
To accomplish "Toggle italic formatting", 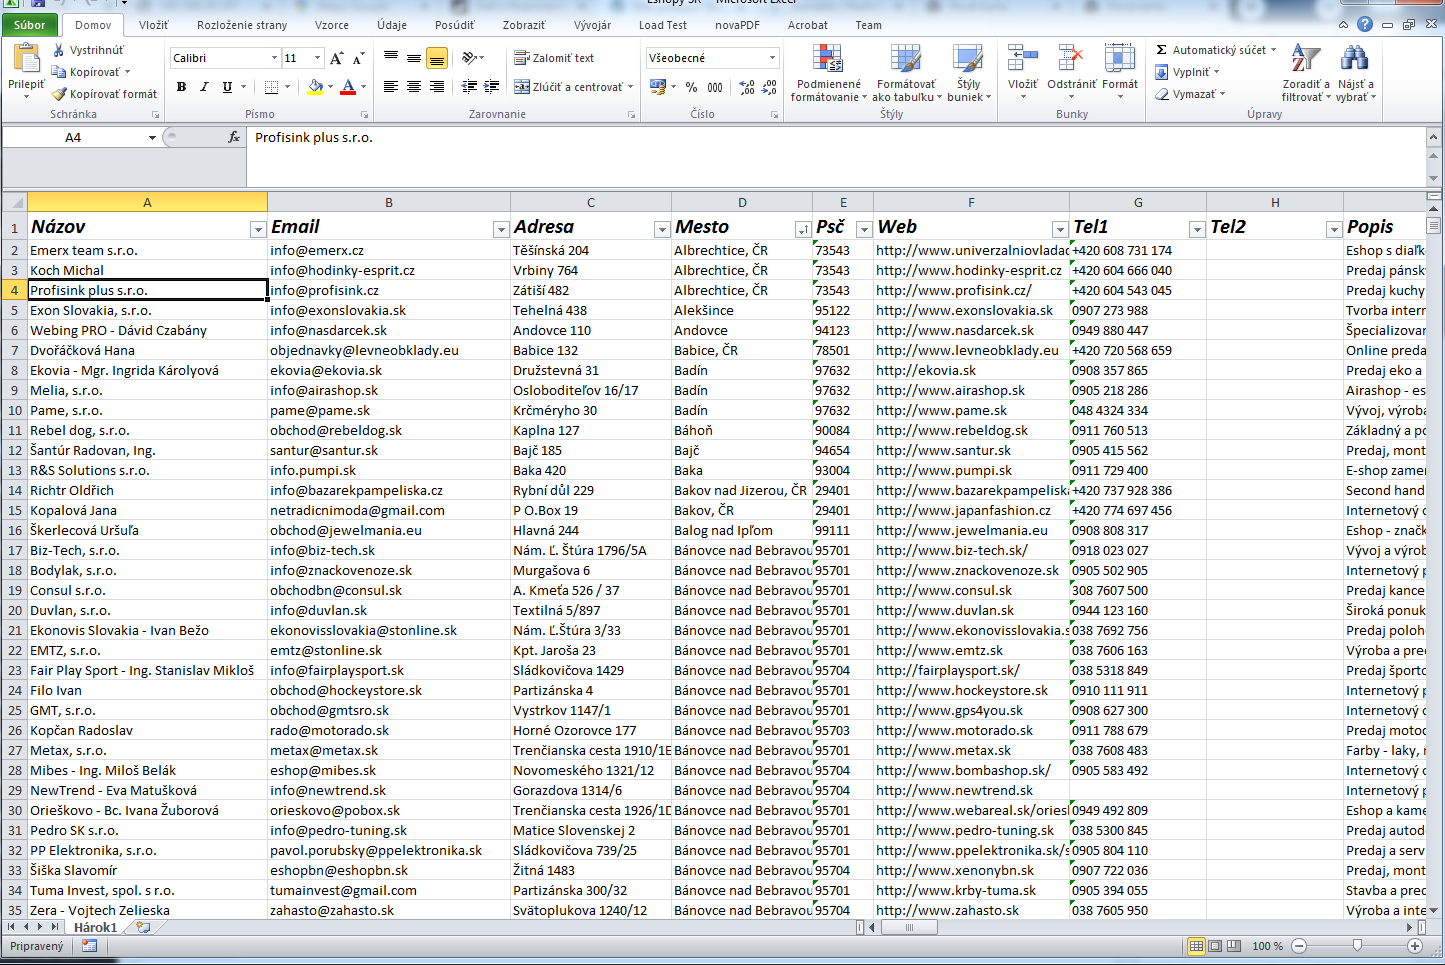I will (x=204, y=87).
